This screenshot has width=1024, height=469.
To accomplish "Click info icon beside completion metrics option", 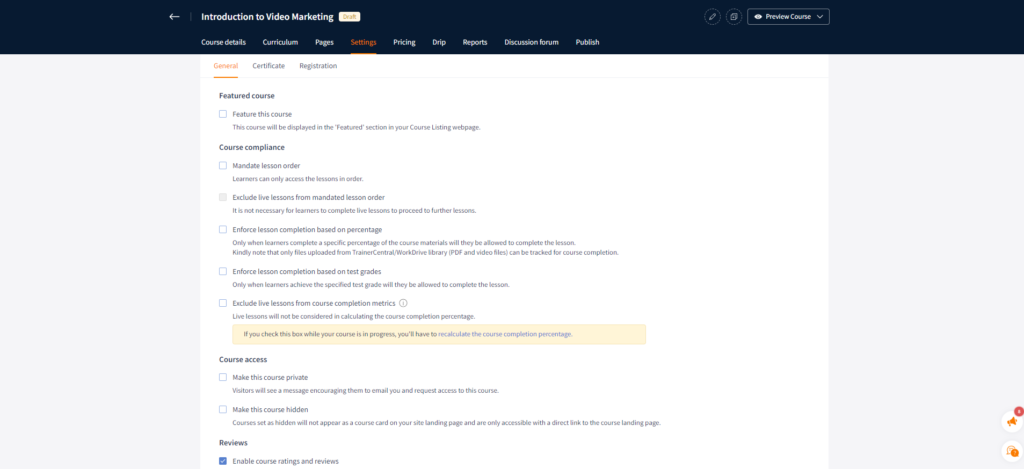I will point(403,303).
